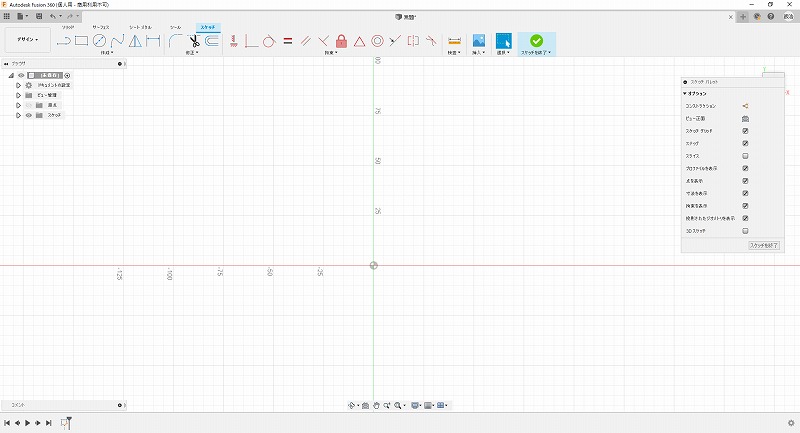Viewport: 800px width, 433px height.
Task: Click the Finish Sketch green checkmark
Action: [x=536, y=40]
